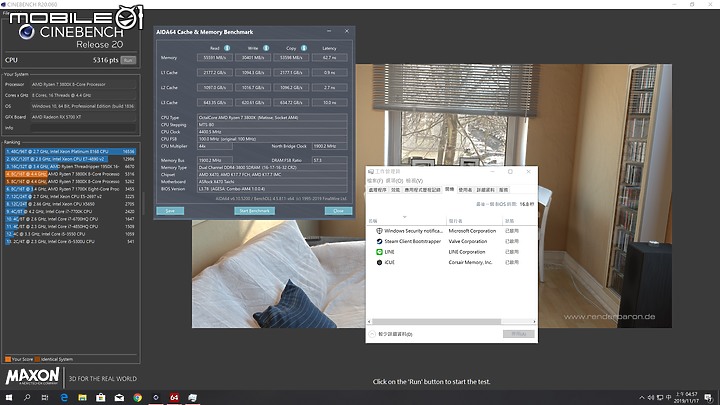Click the volume icon in system tray
Viewport: 720px width, 405px height.
tap(650, 398)
